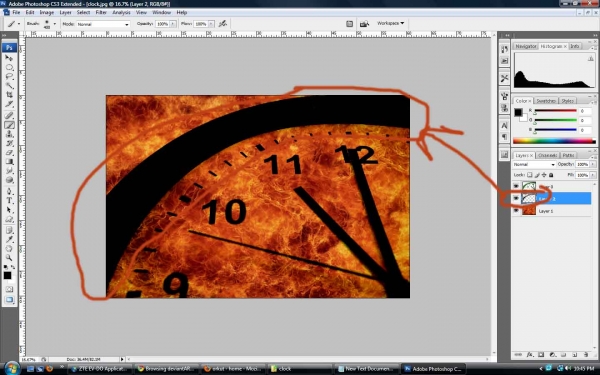This screenshot has height=375, width=600.
Task: Select the Move tool
Action: 9,58
